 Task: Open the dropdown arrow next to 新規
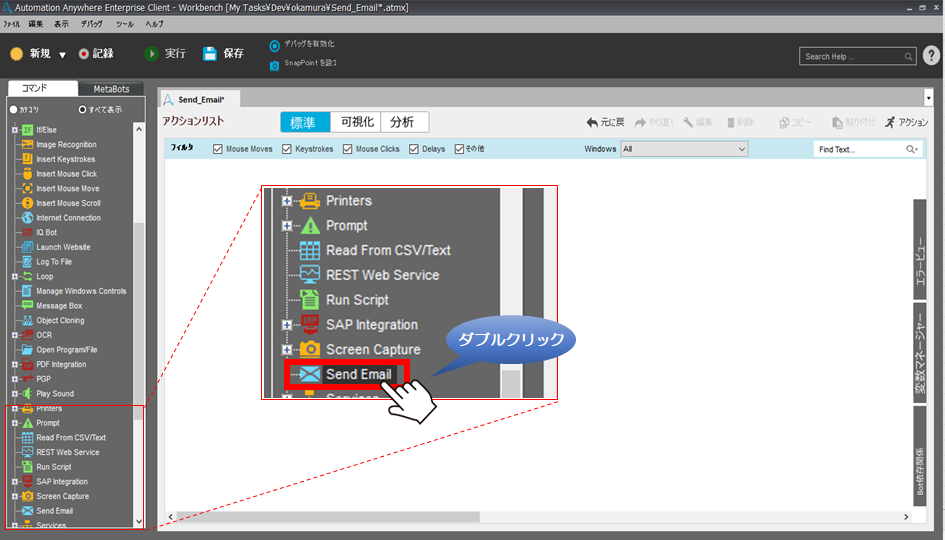coord(62,55)
